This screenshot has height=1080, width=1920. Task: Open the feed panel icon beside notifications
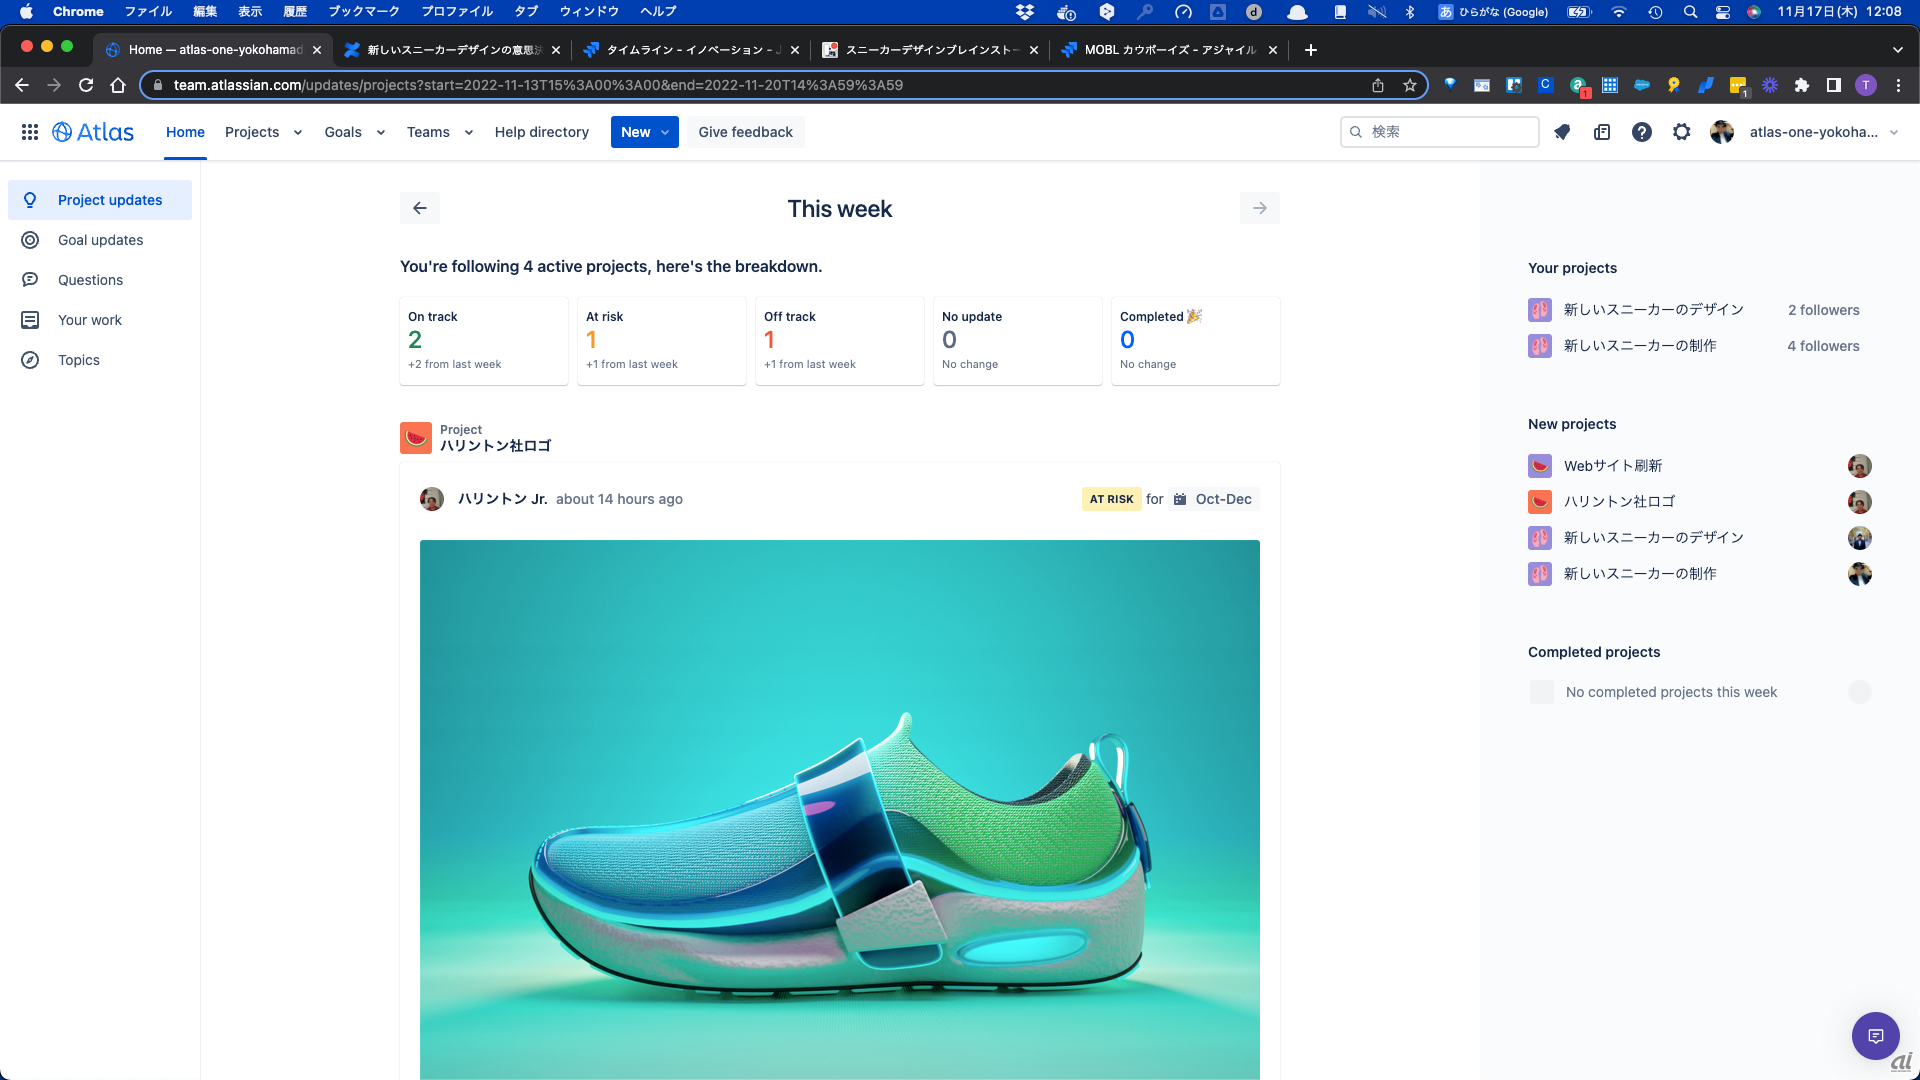(x=1602, y=132)
